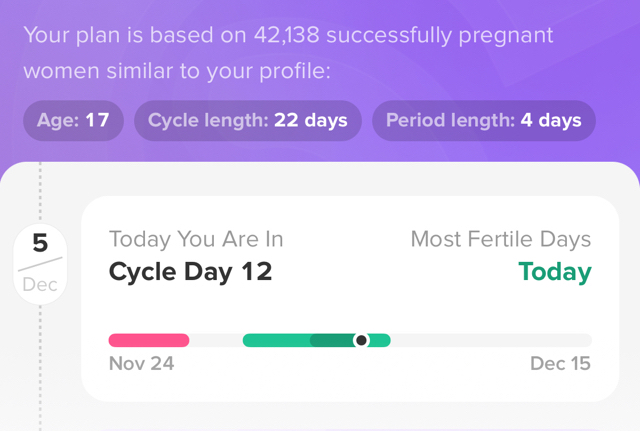
Task: Click the Nov 24 start date label
Action: (141, 364)
